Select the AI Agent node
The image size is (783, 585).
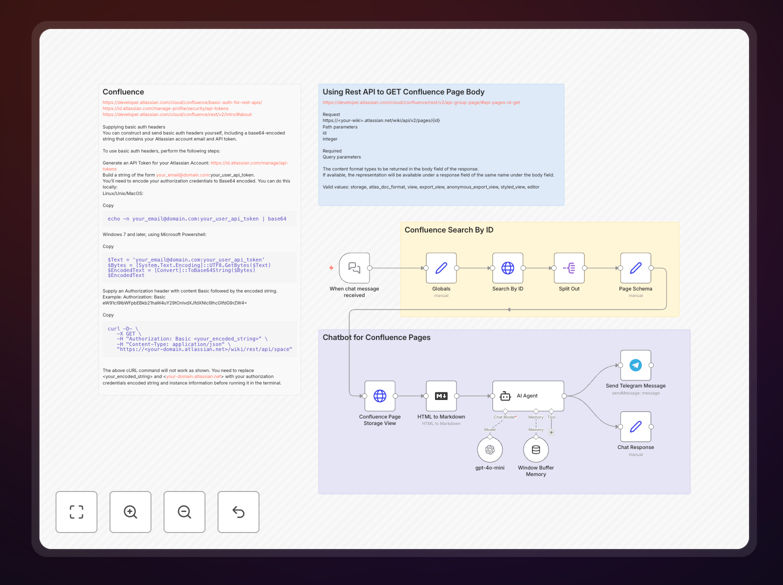tap(528, 396)
